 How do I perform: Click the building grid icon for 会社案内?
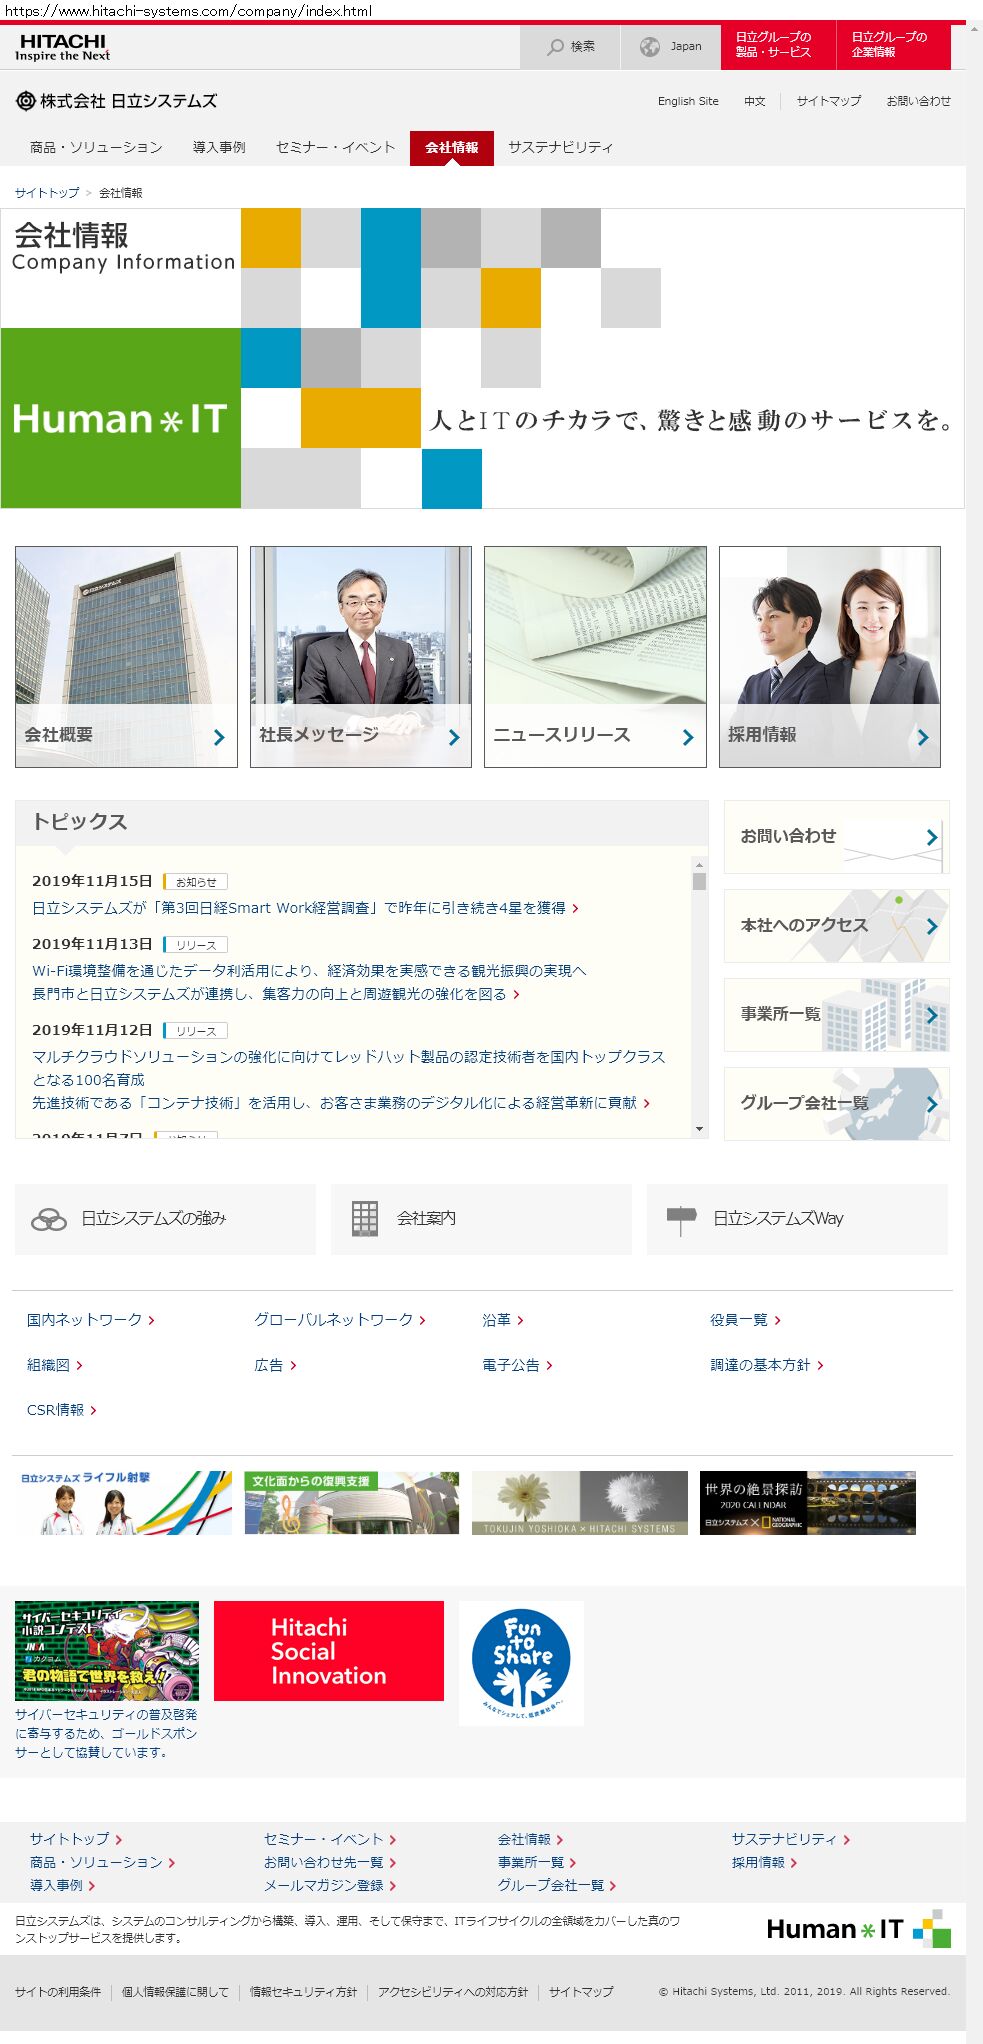pyautogui.click(x=365, y=1219)
